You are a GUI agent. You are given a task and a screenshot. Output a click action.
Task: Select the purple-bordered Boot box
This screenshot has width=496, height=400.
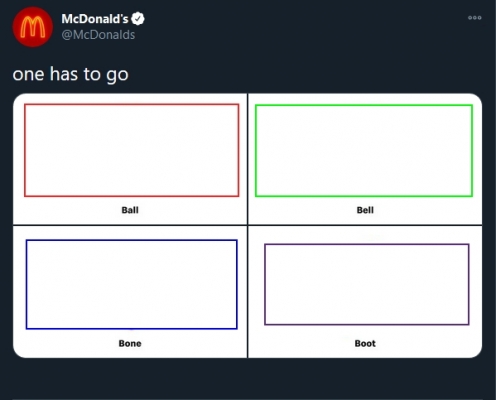point(367,284)
